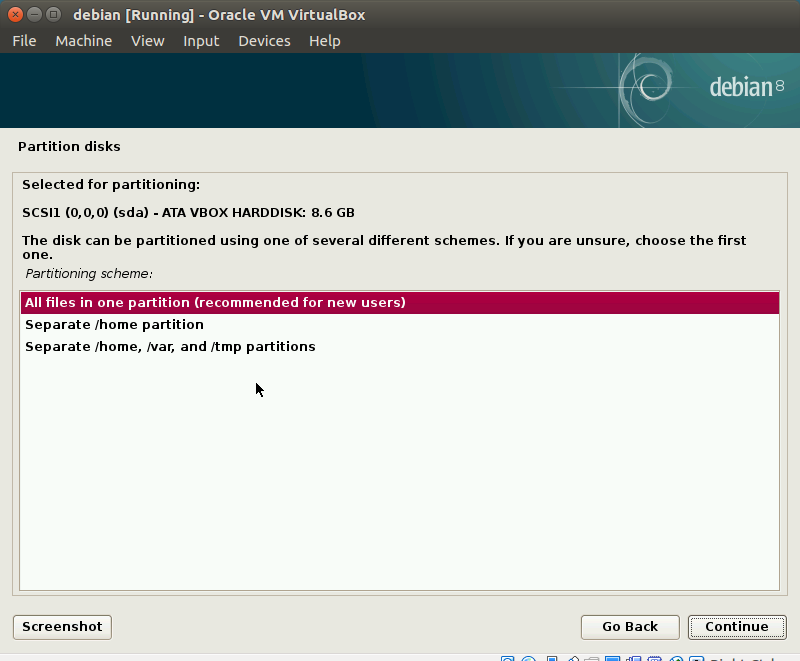Click the Screenshot button
Viewport: 800px width, 661px height.
pyautogui.click(x=62, y=627)
